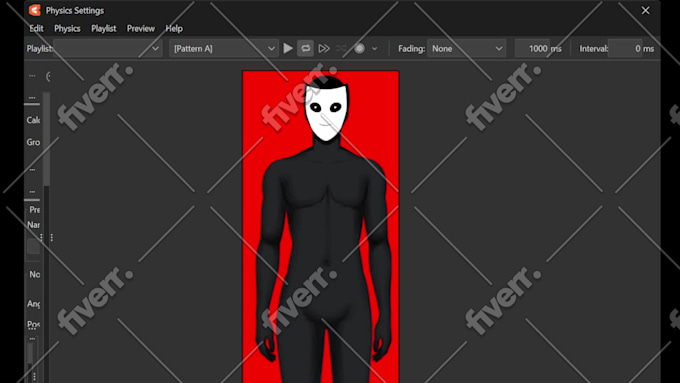
Task: Close the Physics Settings window
Action: coord(645,10)
